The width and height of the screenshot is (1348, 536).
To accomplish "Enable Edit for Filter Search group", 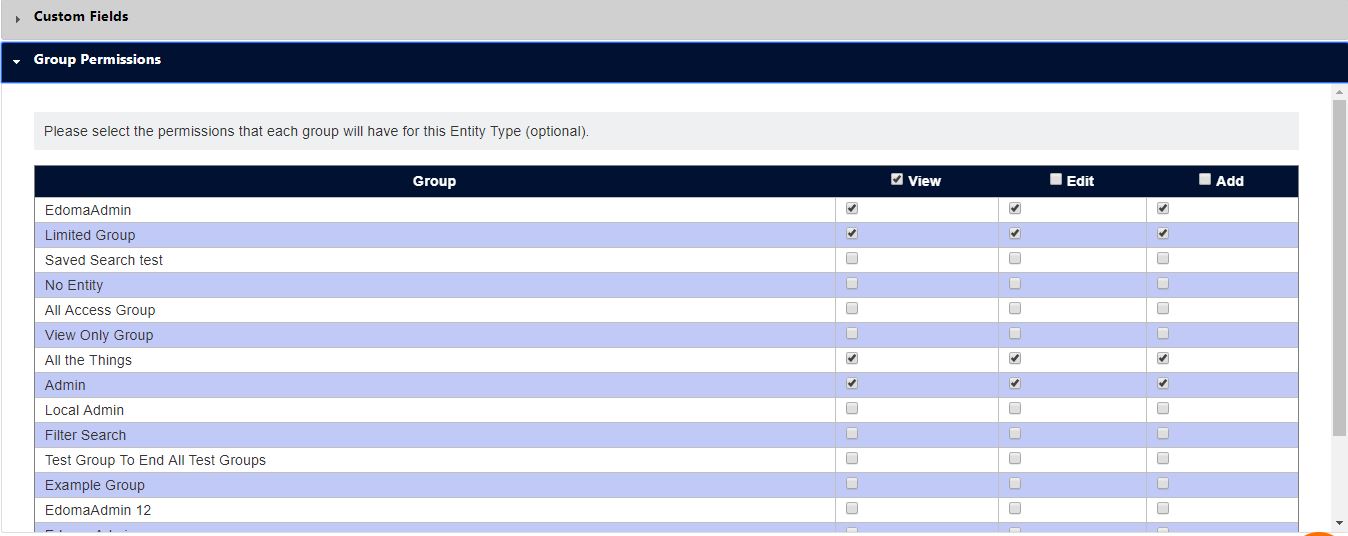I will coord(1015,434).
